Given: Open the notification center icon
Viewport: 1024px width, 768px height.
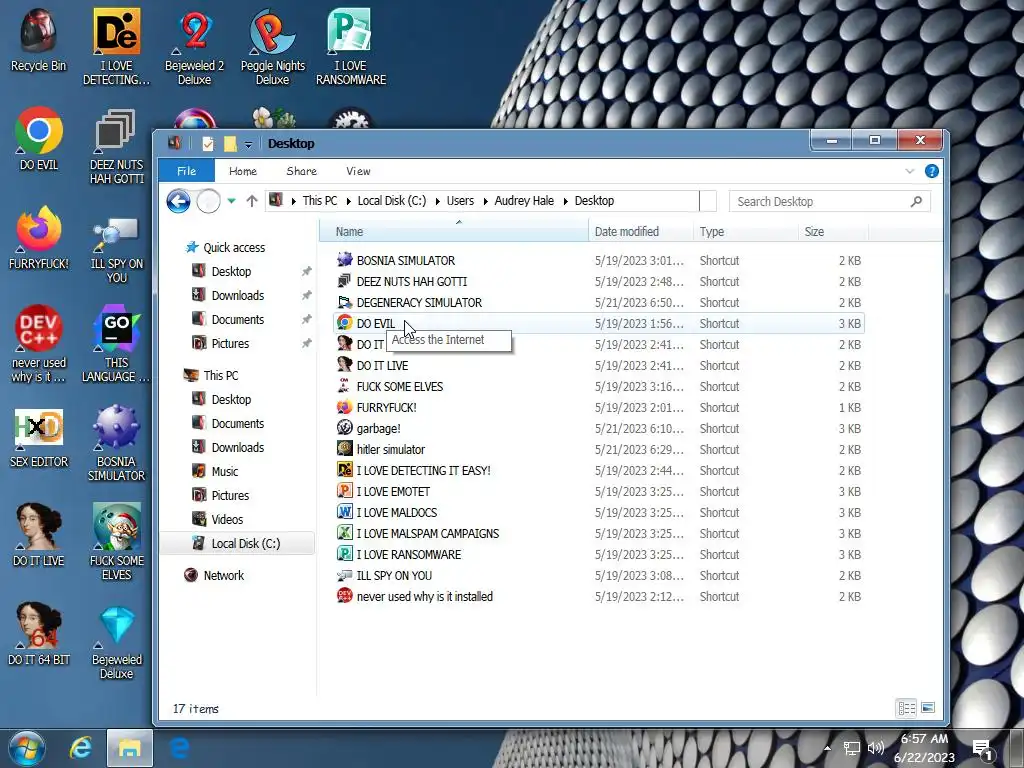Looking at the screenshot, I should [x=983, y=749].
